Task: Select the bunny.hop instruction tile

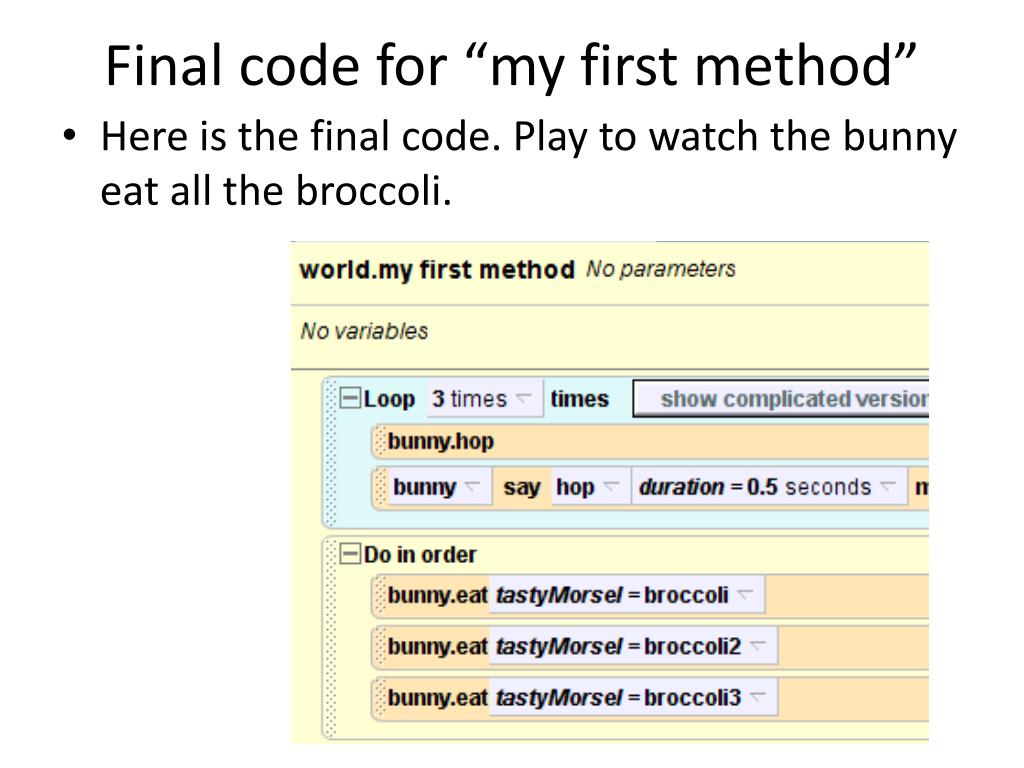Action: (650, 441)
